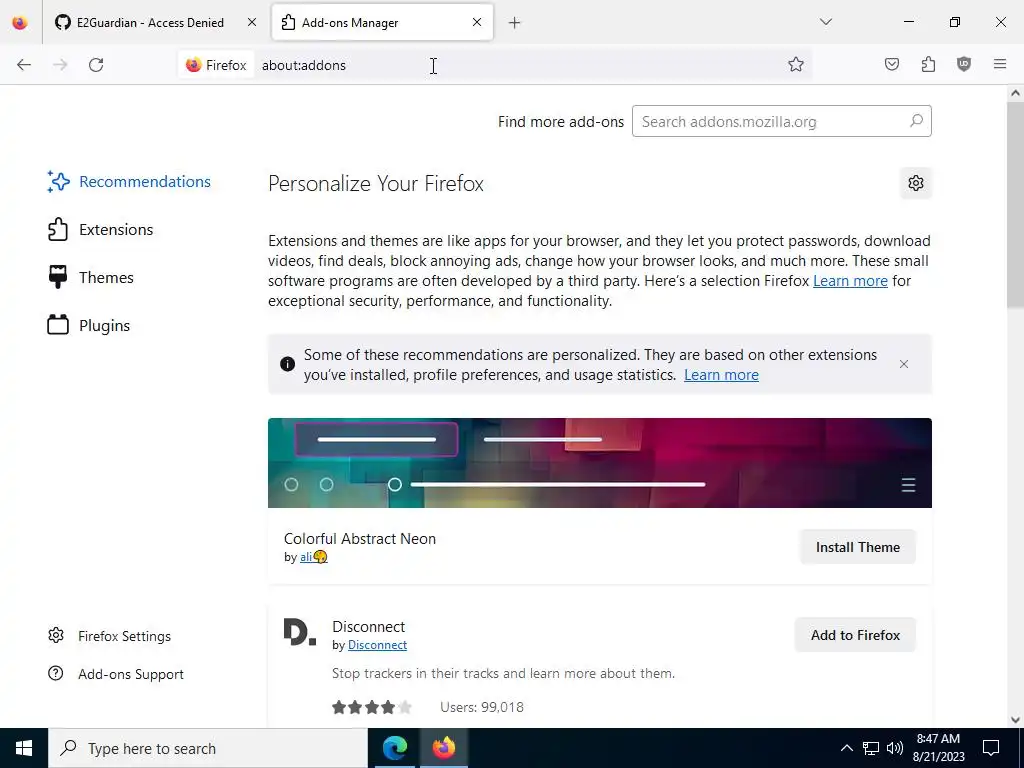Click Install Theme button

pos(857,547)
